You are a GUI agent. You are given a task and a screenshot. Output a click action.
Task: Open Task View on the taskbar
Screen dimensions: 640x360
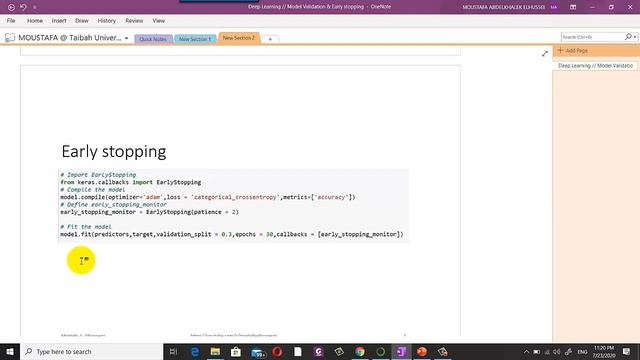click(173, 351)
